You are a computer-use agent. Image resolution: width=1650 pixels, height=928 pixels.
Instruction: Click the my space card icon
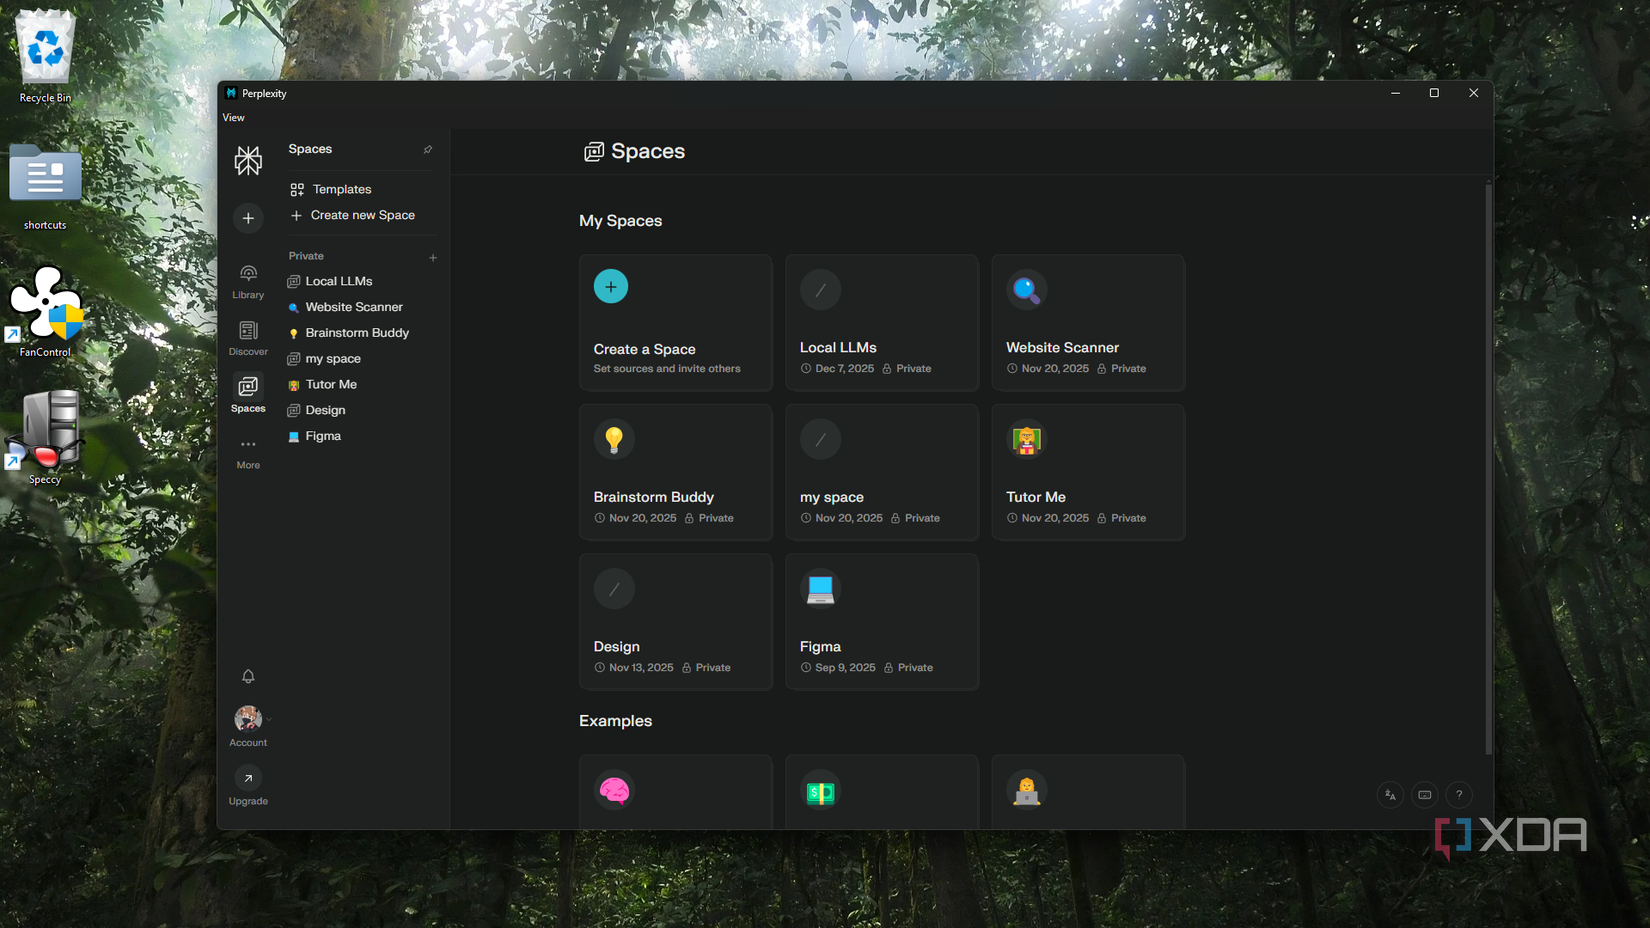820,439
